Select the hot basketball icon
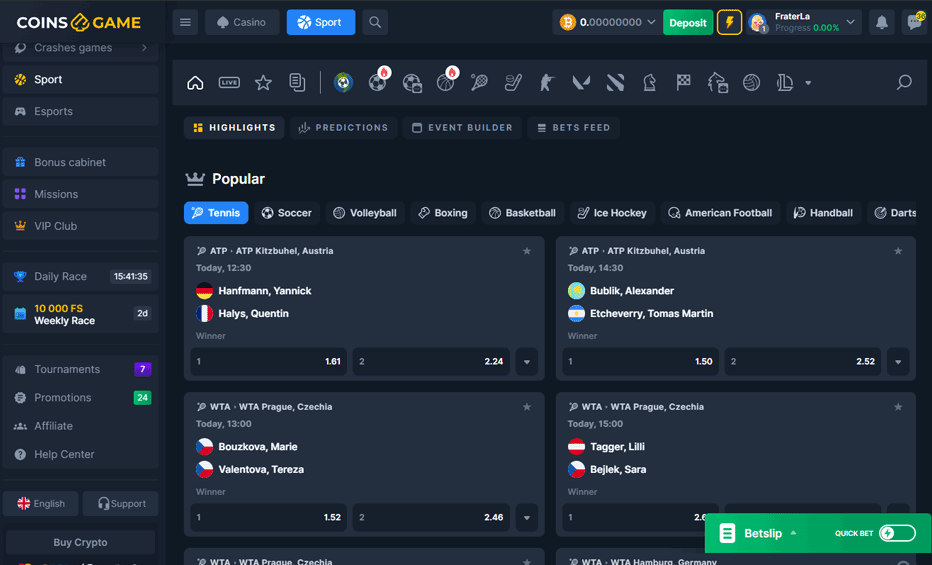Image resolution: width=932 pixels, height=565 pixels. click(446, 81)
